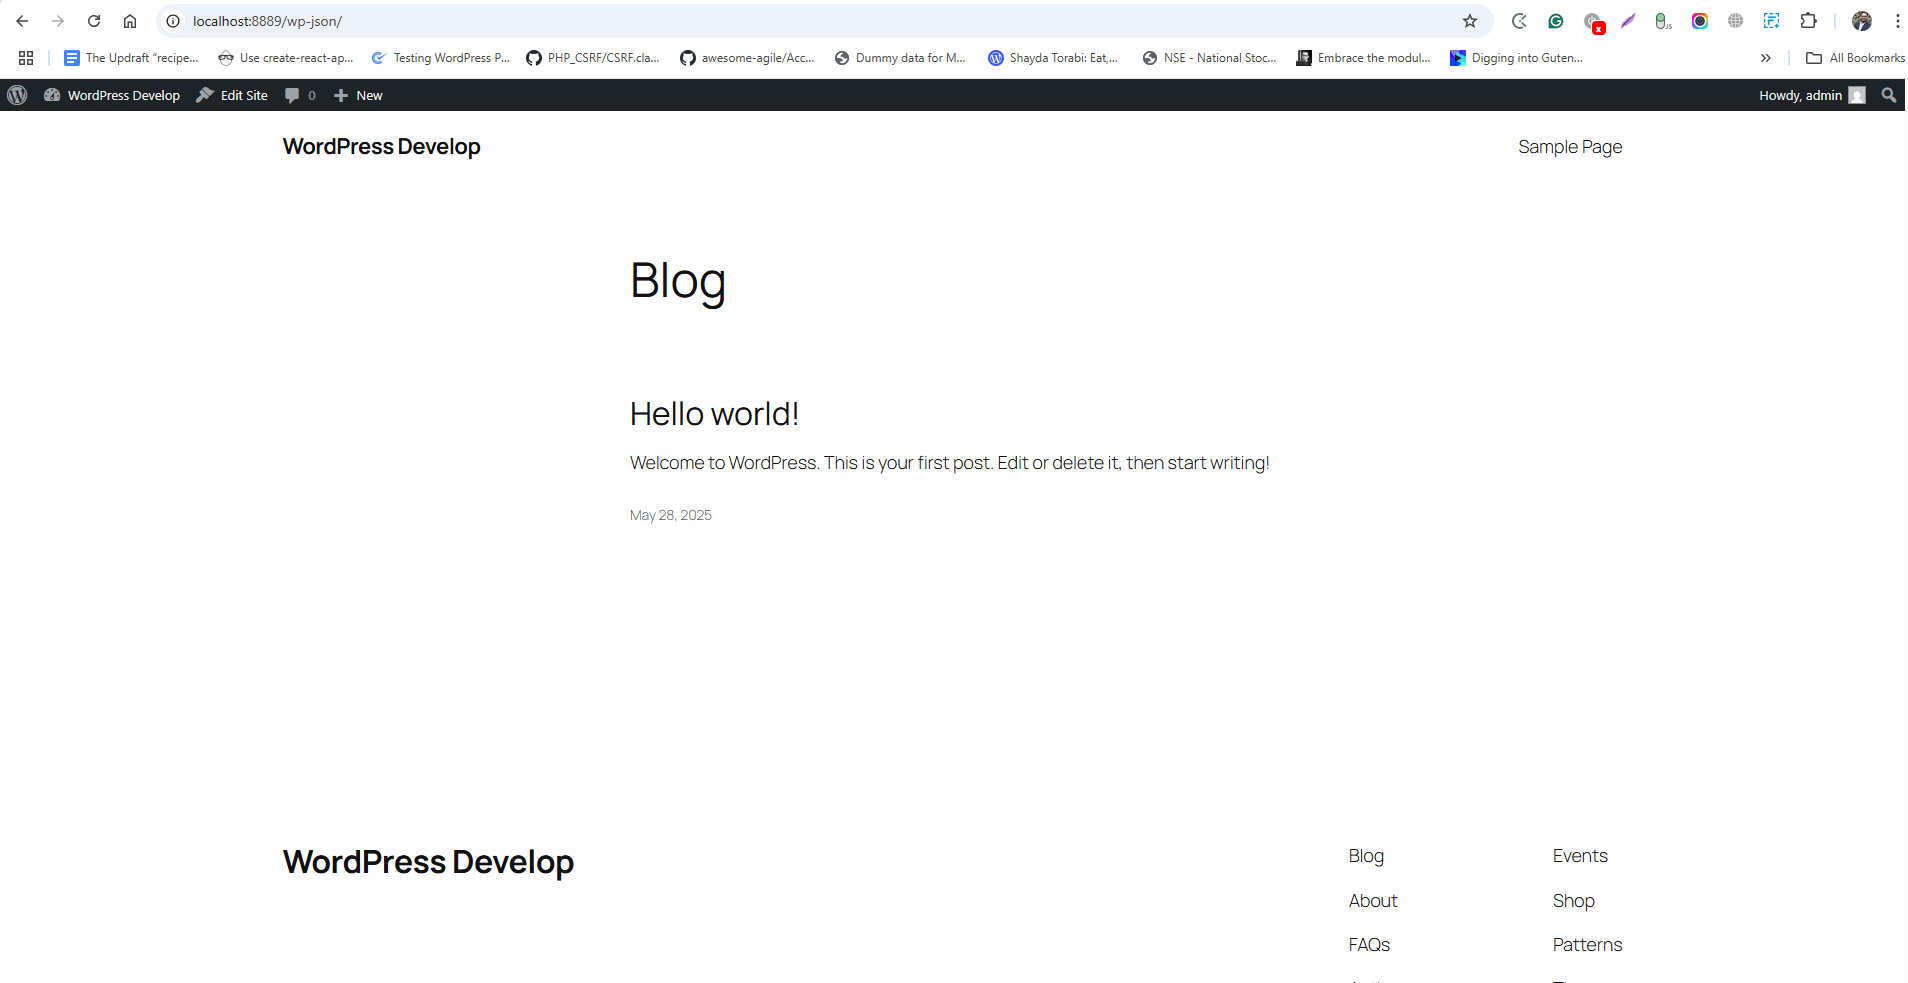The height and width of the screenshot is (983, 1908).
Task: Open the PHP_CSRF GitHub bookmark
Action: (593, 58)
